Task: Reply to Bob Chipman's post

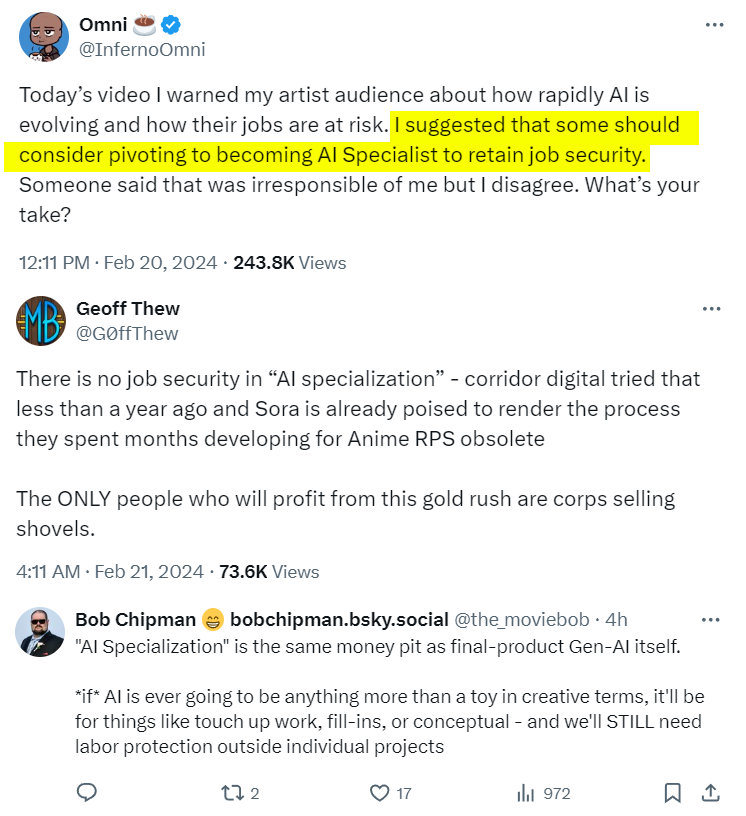Action: (87, 793)
